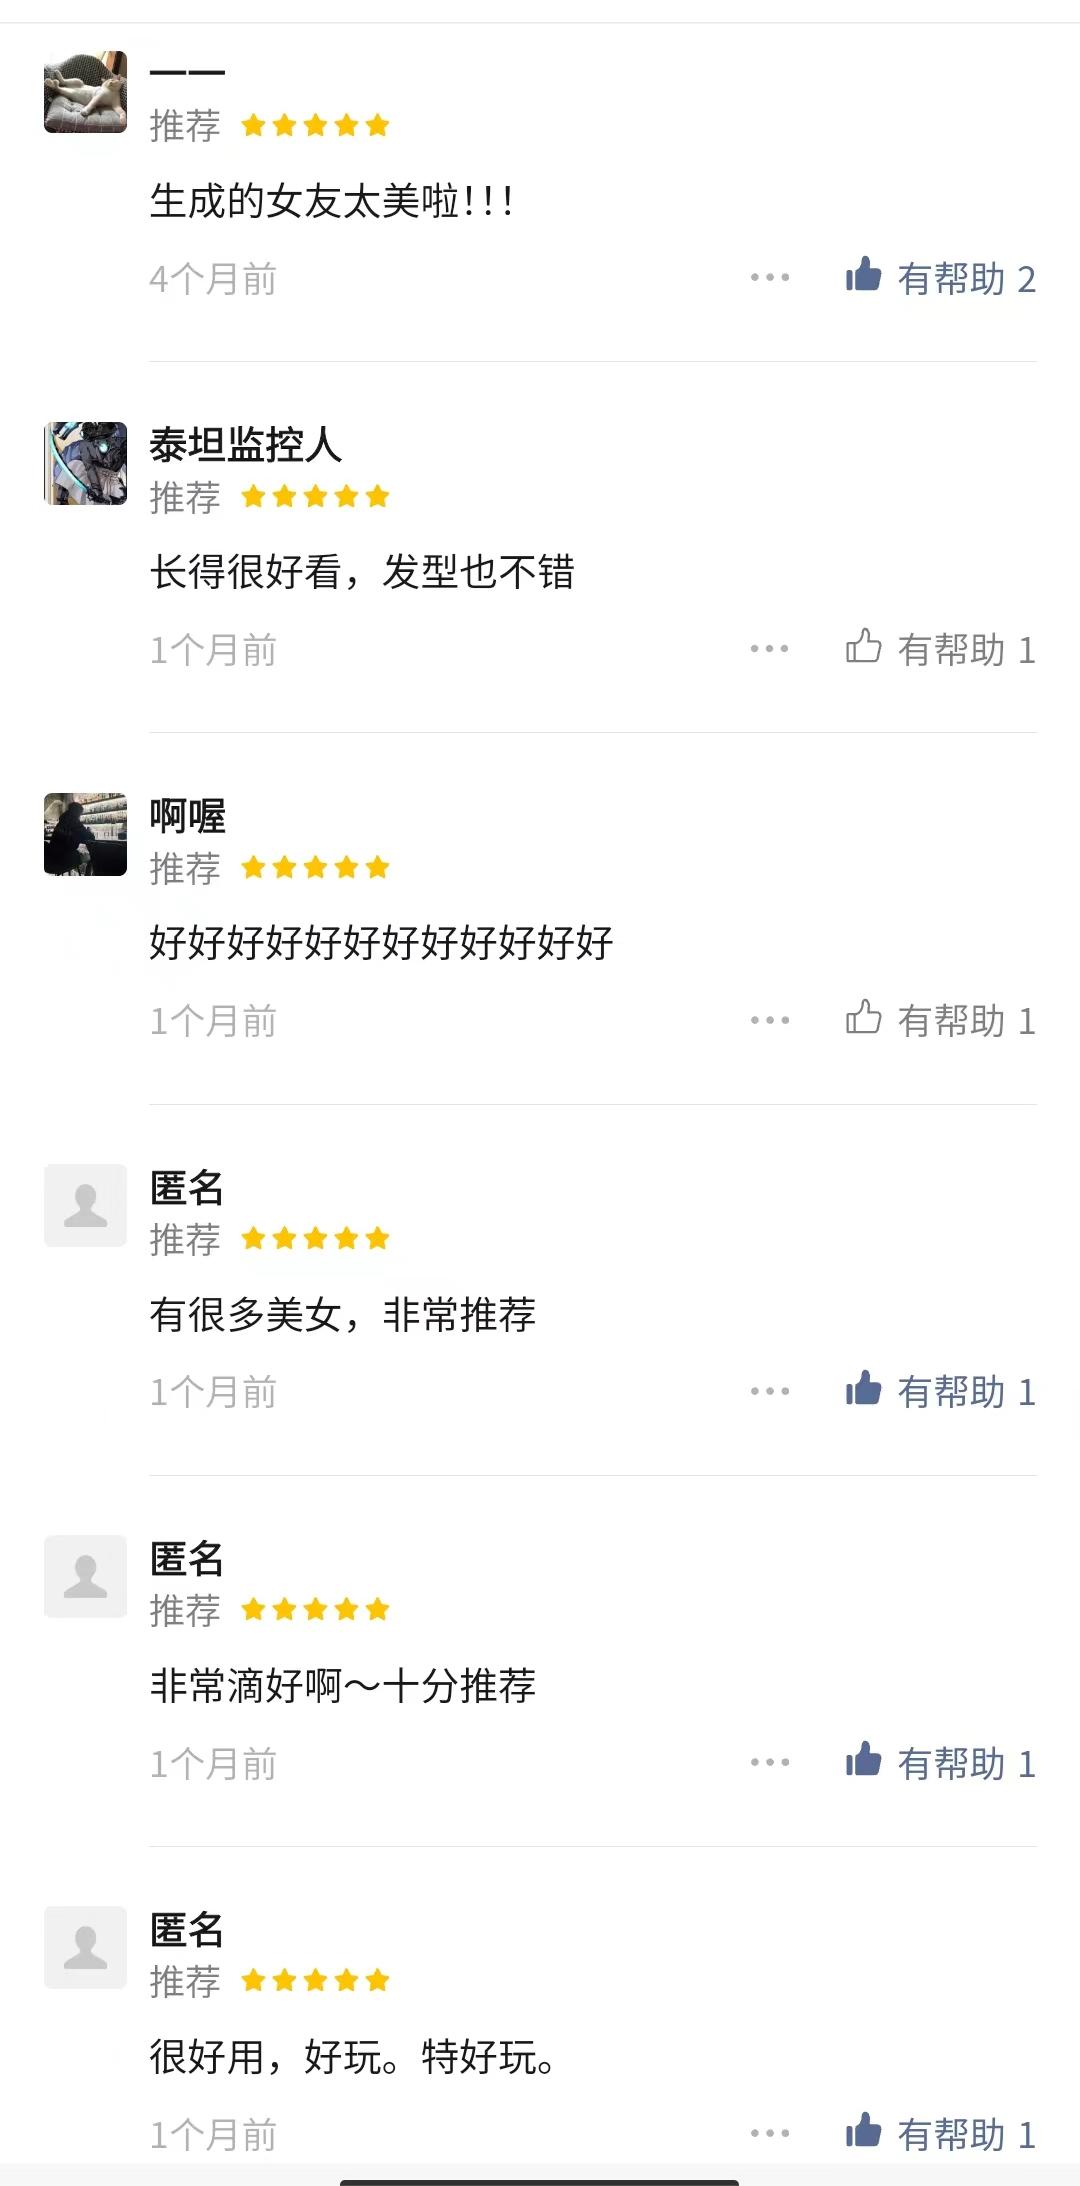This screenshot has width=1080, height=2186.
Task: Toggle helpful thumb on 有很多美女 review
Action: 863,1389
